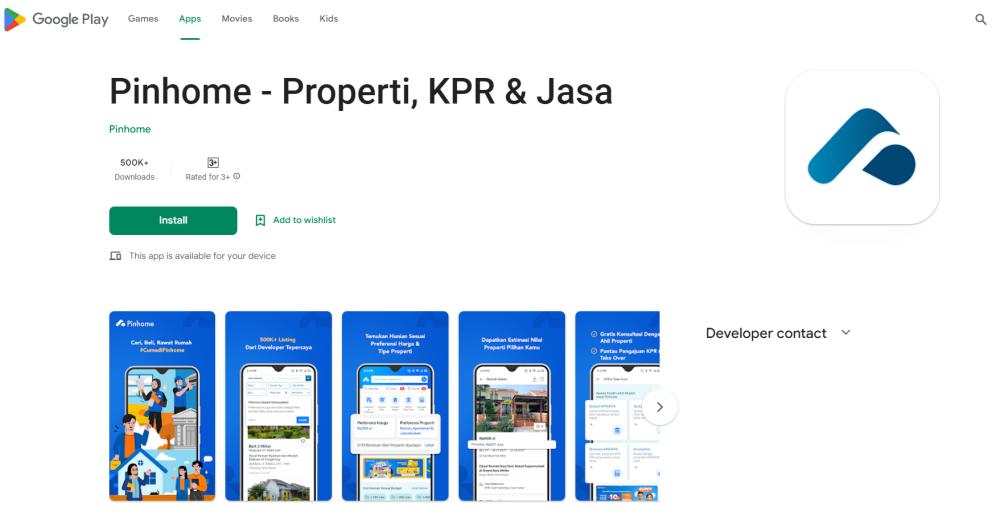The width and height of the screenshot is (1000, 524).
Task: Add the app to wishlist
Action: pyautogui.click(x=295, y=220)
